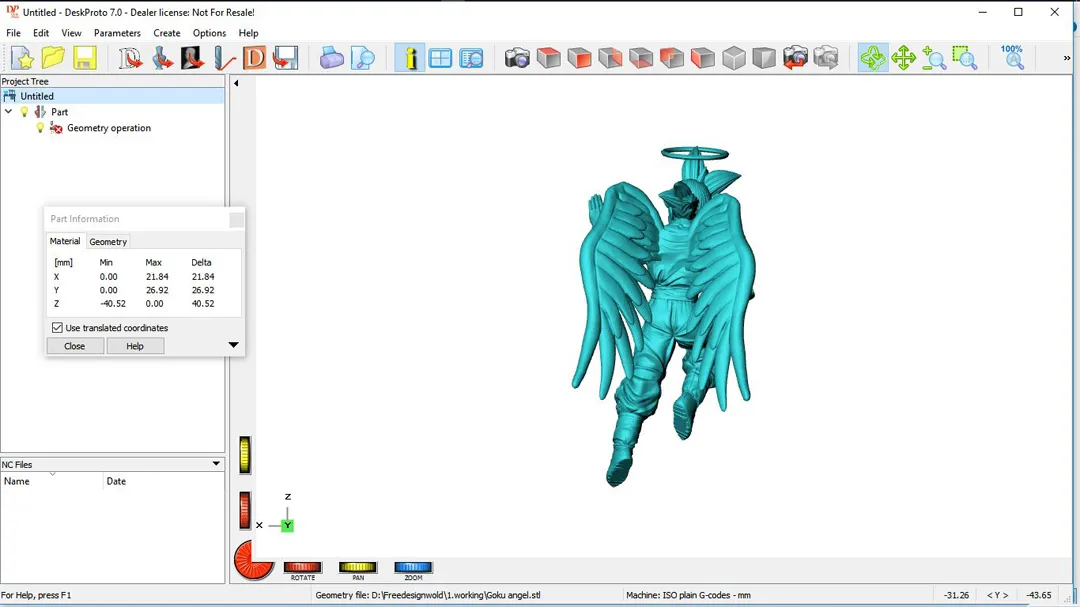Toggle the Part visibility light bulb
The image size is (1080, 607).
coord(25,112)
